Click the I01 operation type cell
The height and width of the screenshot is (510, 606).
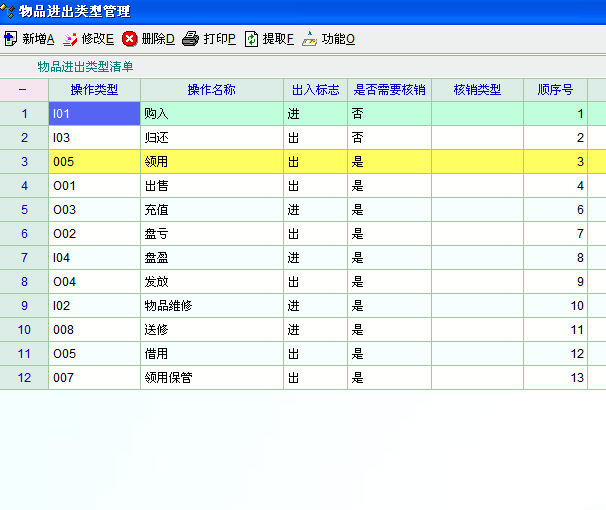[x=94, y=113]
